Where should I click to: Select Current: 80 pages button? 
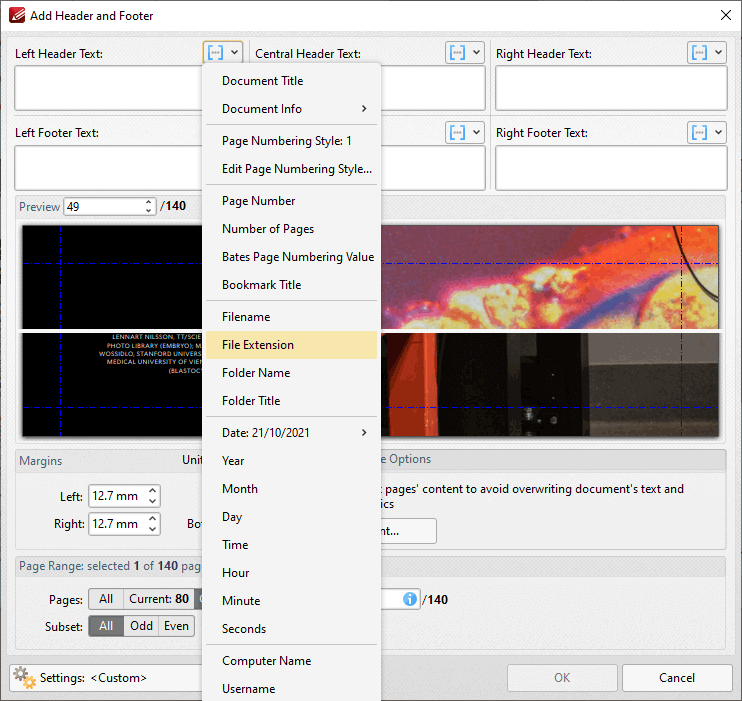pos(158,599)
